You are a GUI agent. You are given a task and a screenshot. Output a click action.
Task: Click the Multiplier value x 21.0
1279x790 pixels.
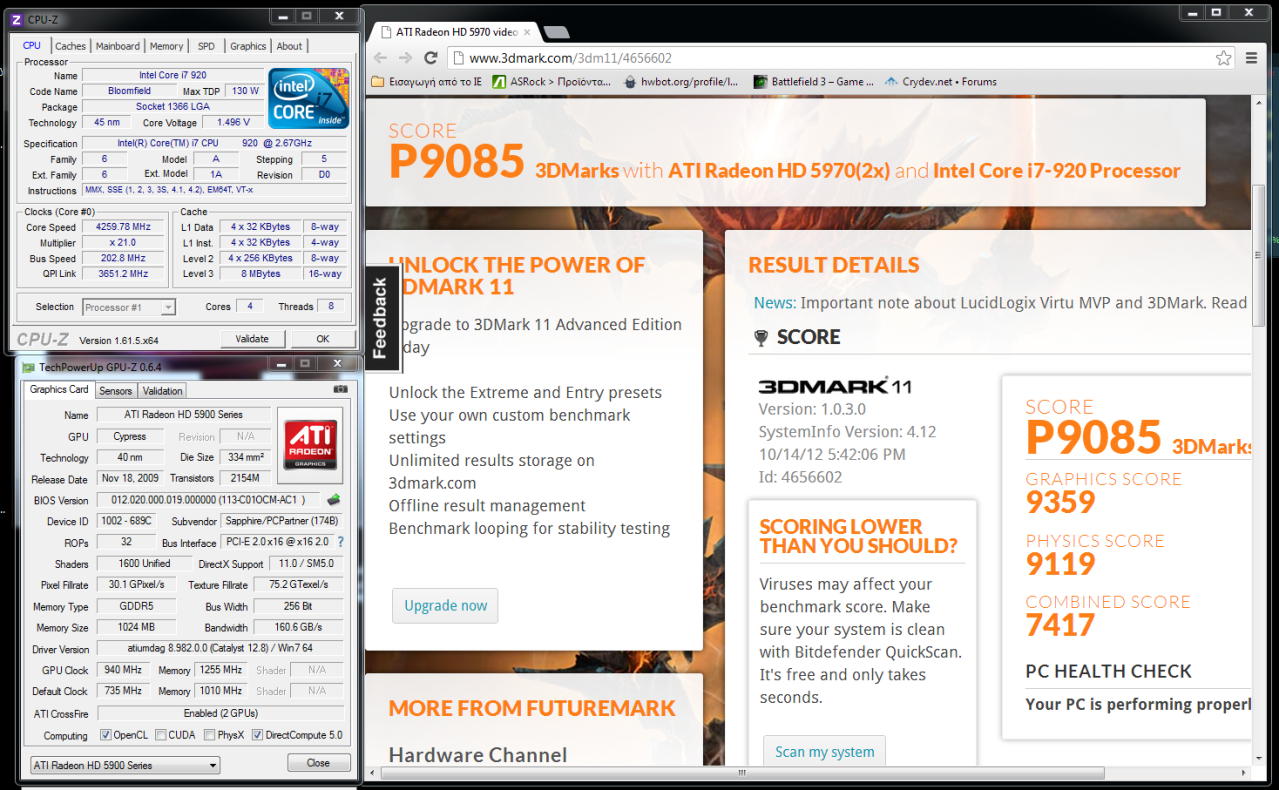coord(123,243)
